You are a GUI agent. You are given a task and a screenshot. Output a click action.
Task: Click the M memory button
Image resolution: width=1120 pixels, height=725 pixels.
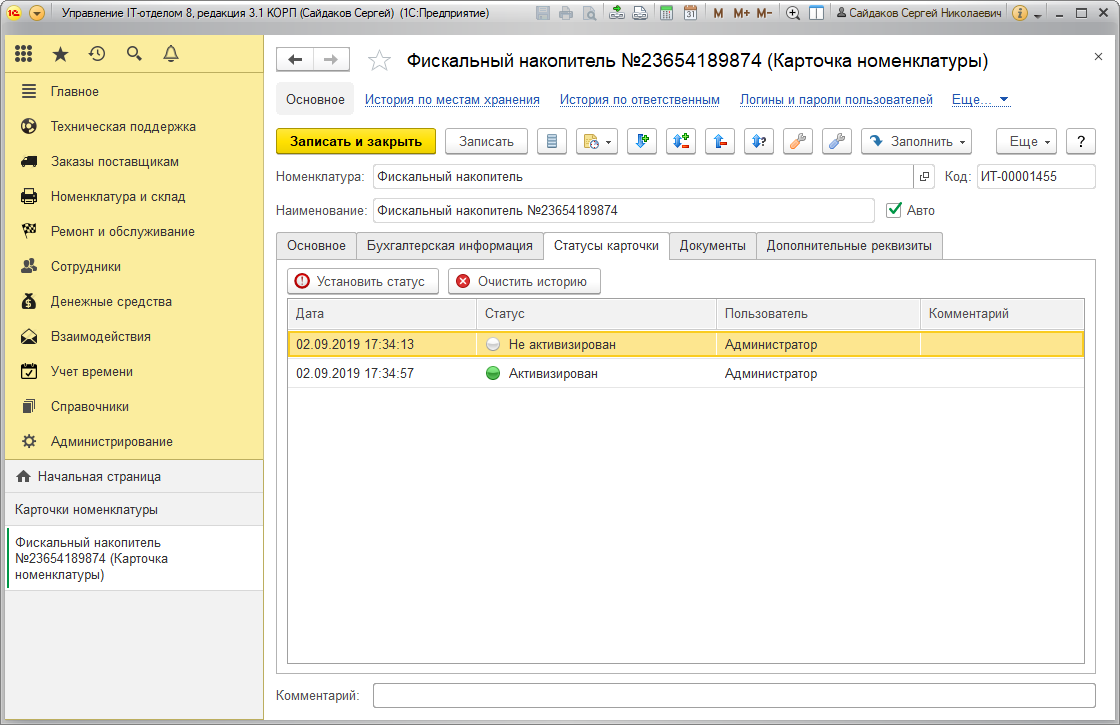pos(719,13)
